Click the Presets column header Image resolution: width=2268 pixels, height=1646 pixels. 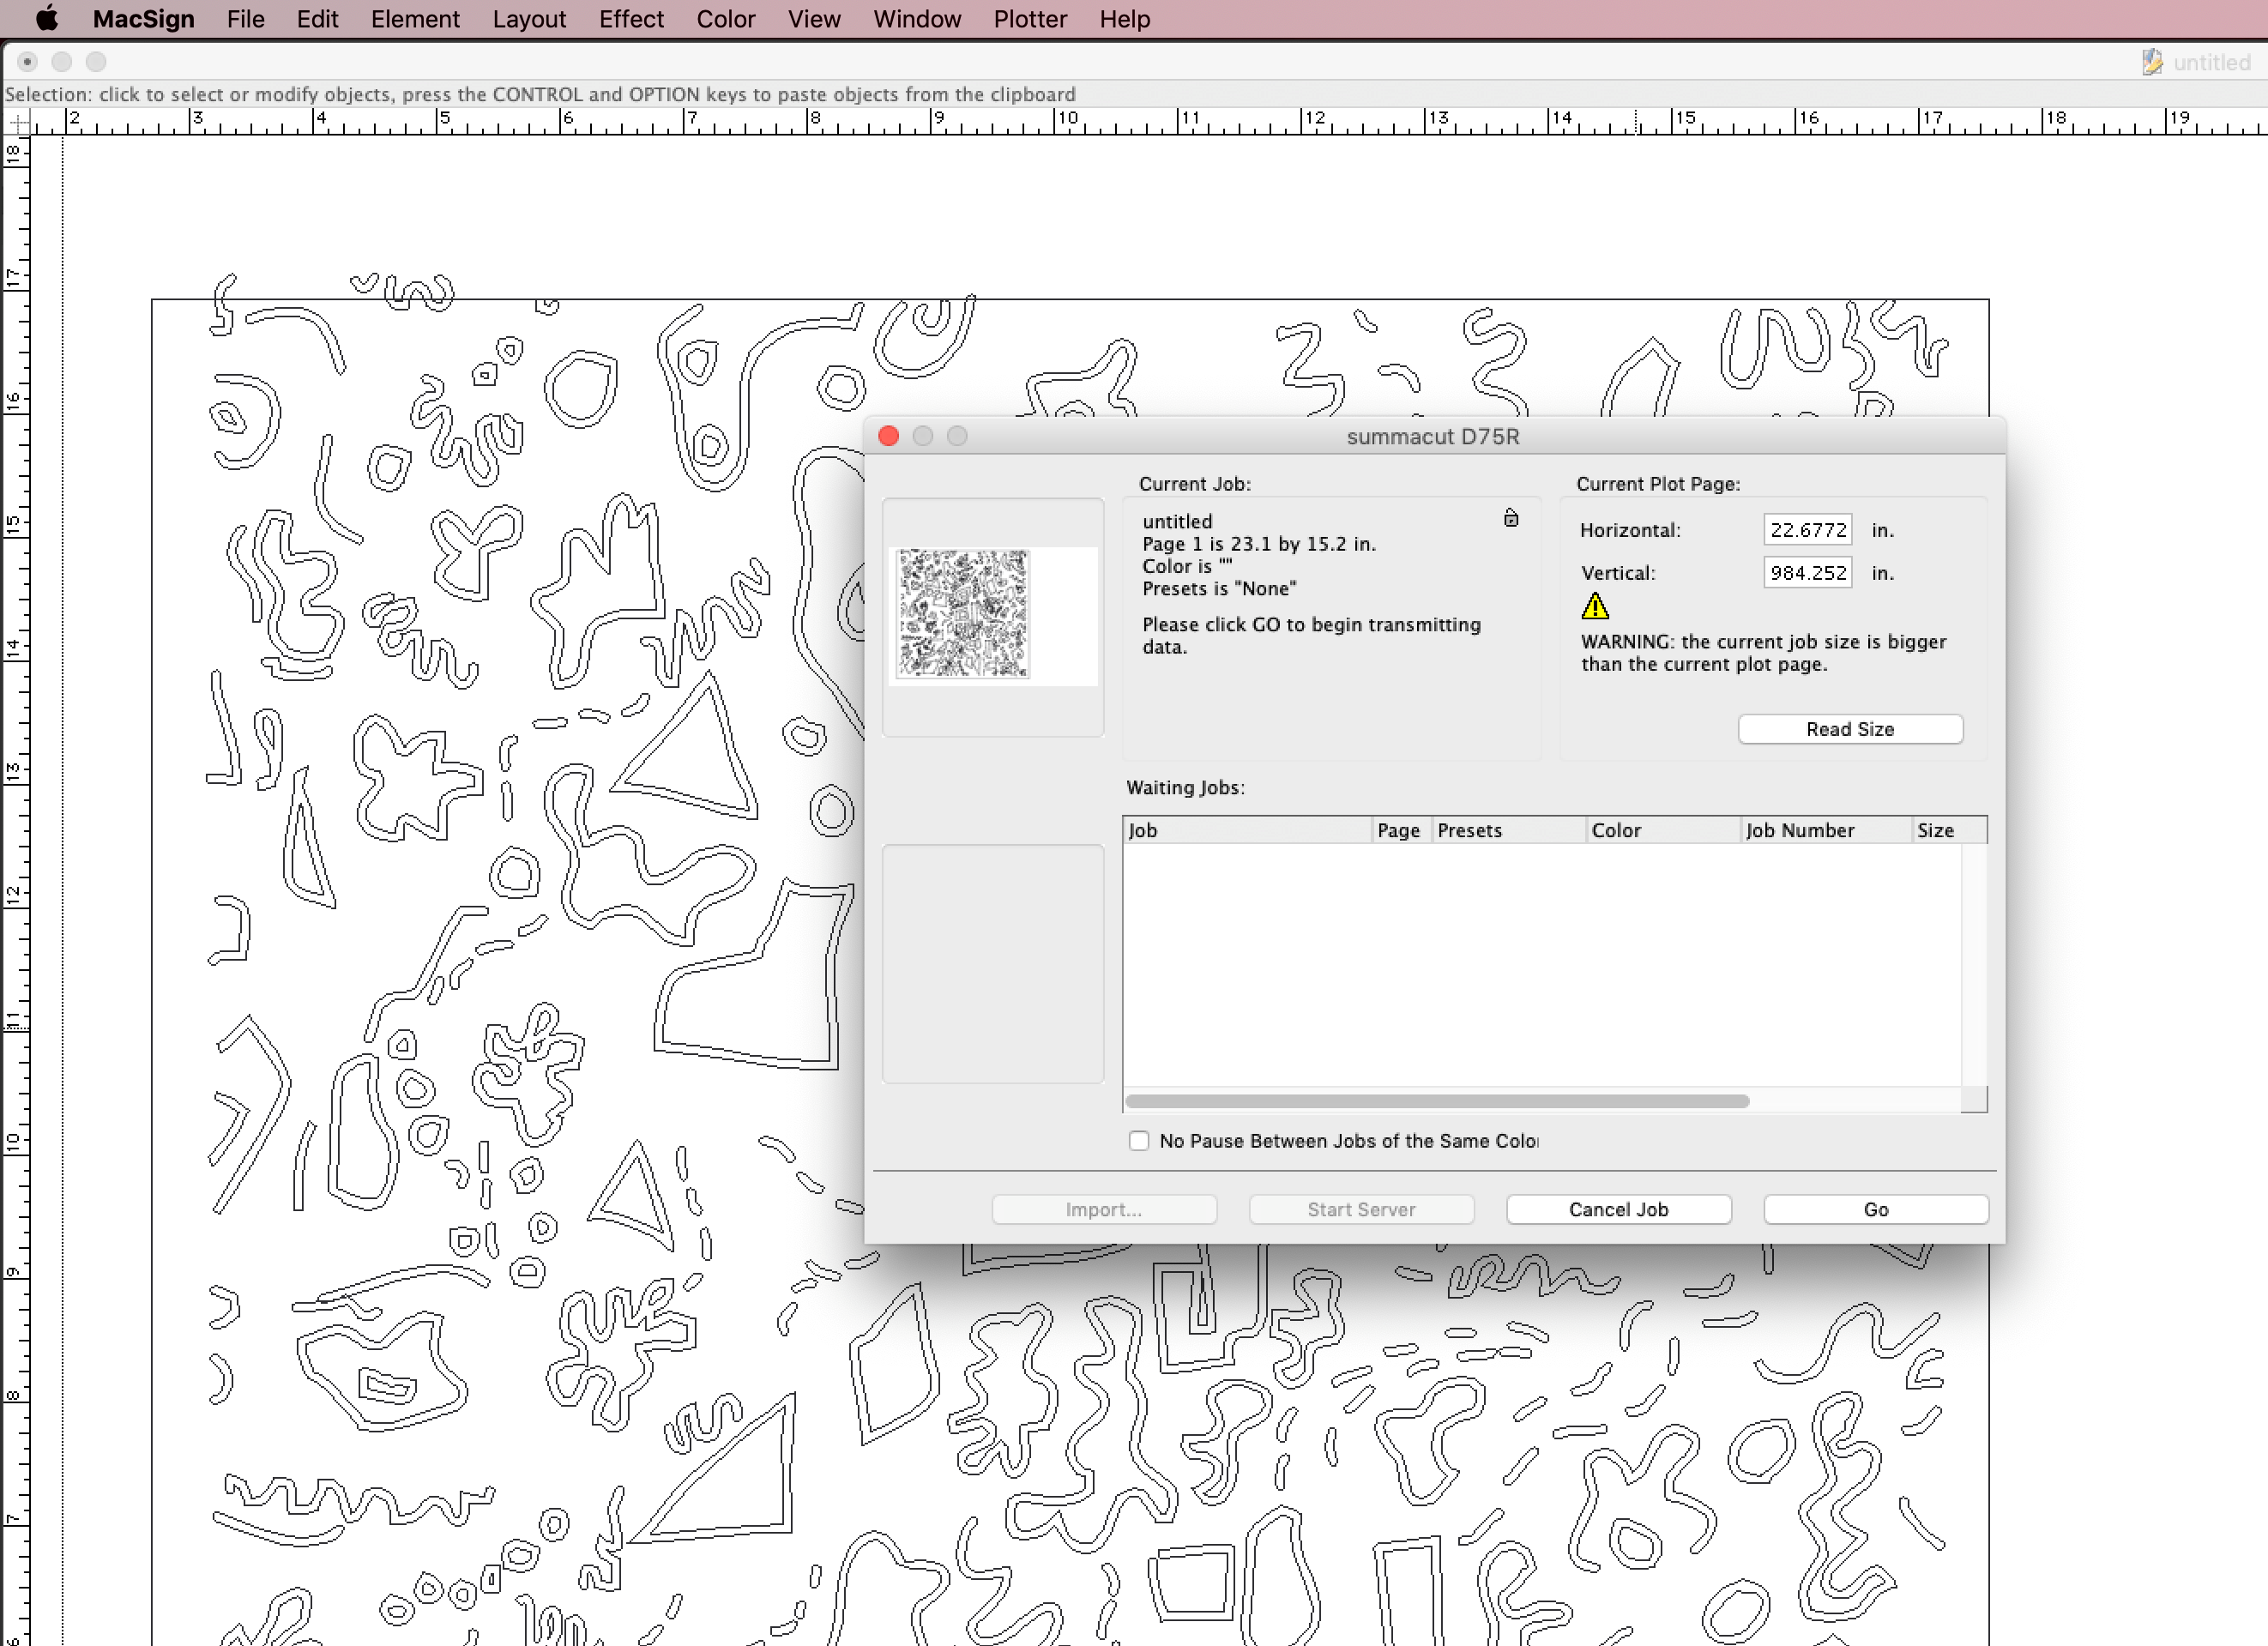pos(1508,830)
